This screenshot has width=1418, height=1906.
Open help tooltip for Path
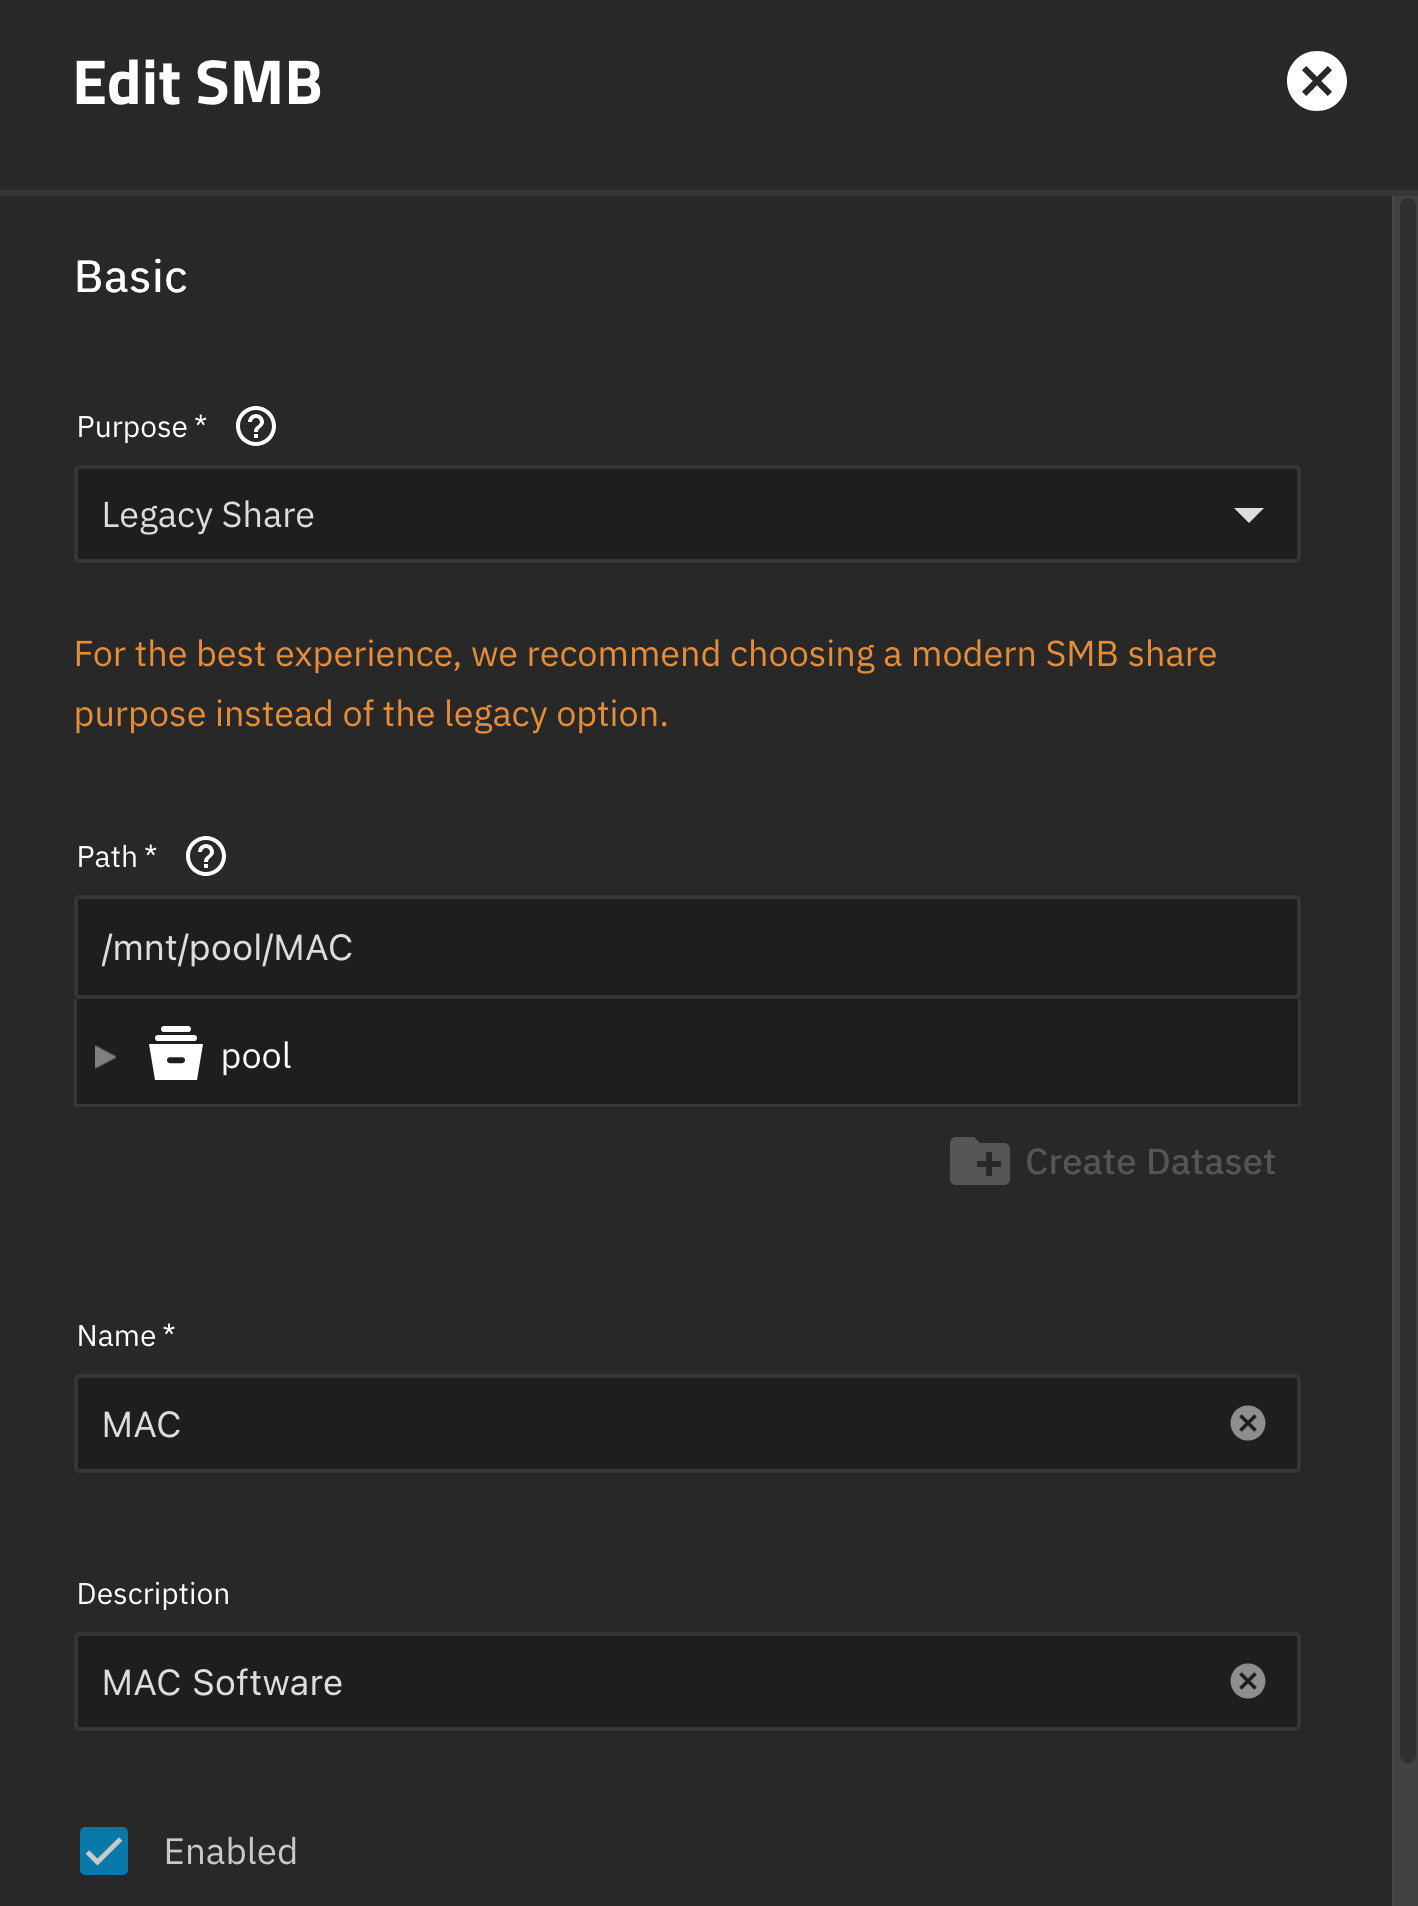[206, 857]
